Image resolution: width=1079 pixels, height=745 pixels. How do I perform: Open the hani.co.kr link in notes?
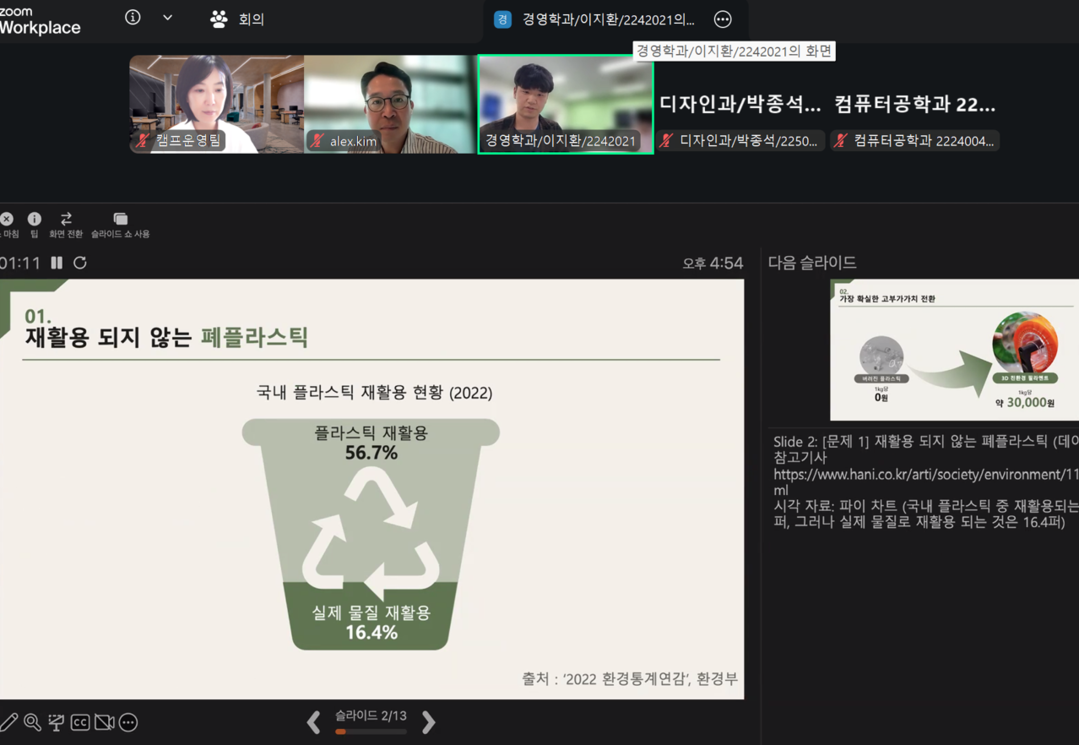(926, 482)
